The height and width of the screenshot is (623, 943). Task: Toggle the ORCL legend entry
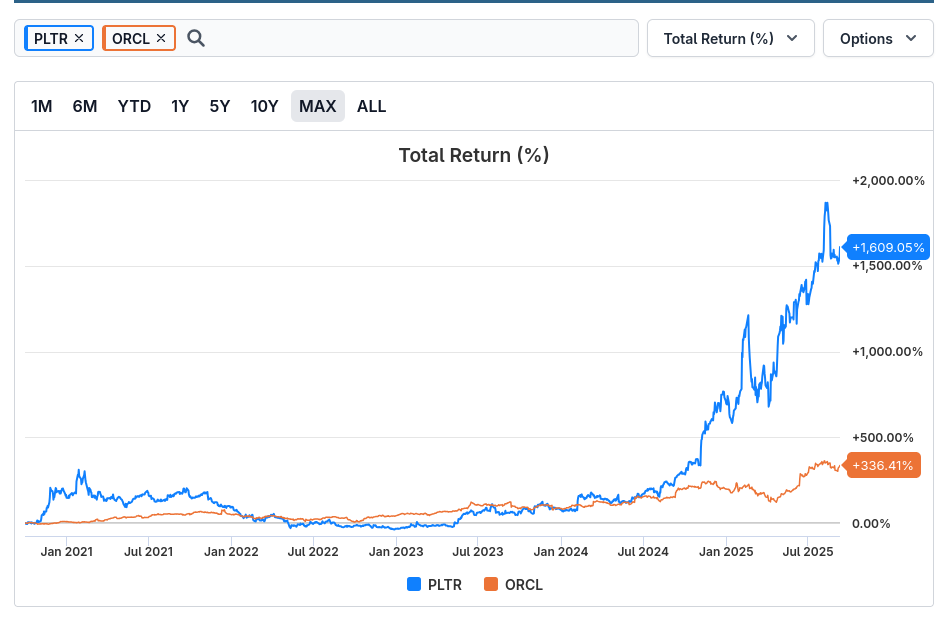513,585
